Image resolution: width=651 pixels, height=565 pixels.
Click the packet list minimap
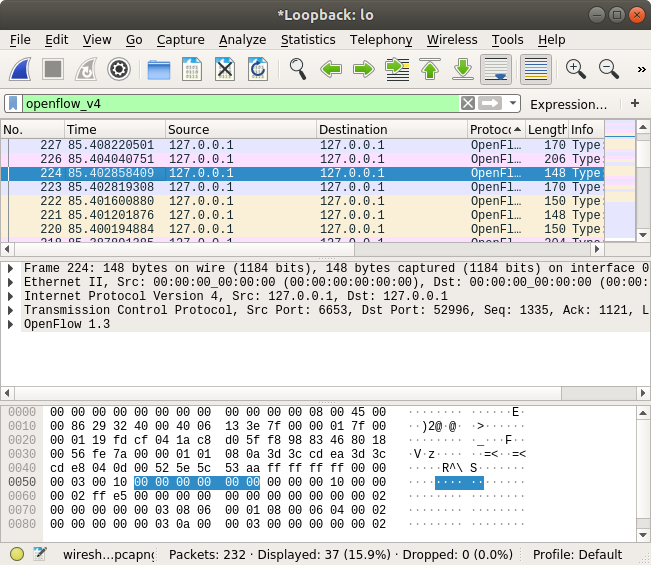(x=619, y=180)
